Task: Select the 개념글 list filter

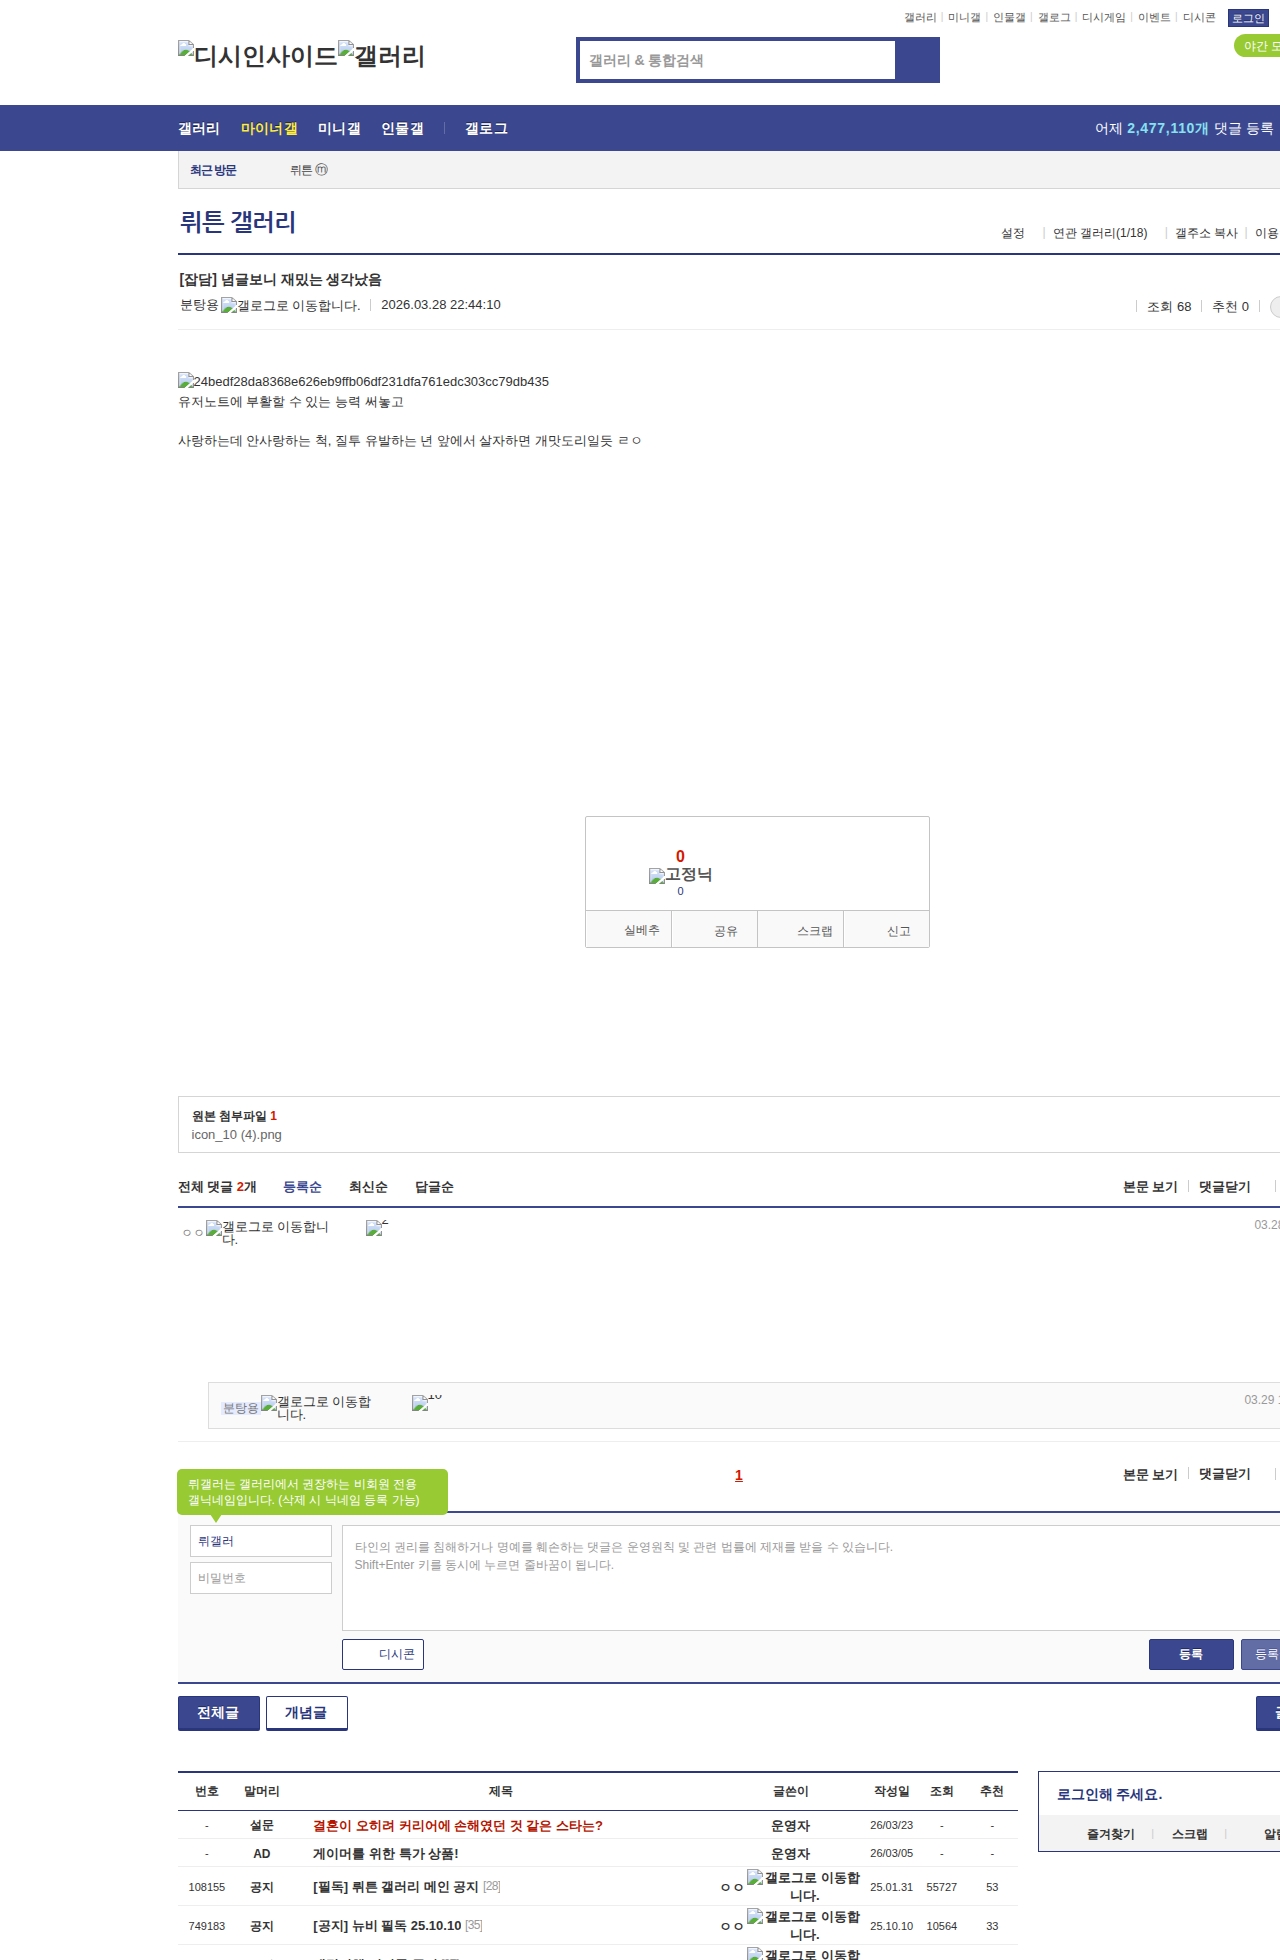Action: pos(306,1713)
